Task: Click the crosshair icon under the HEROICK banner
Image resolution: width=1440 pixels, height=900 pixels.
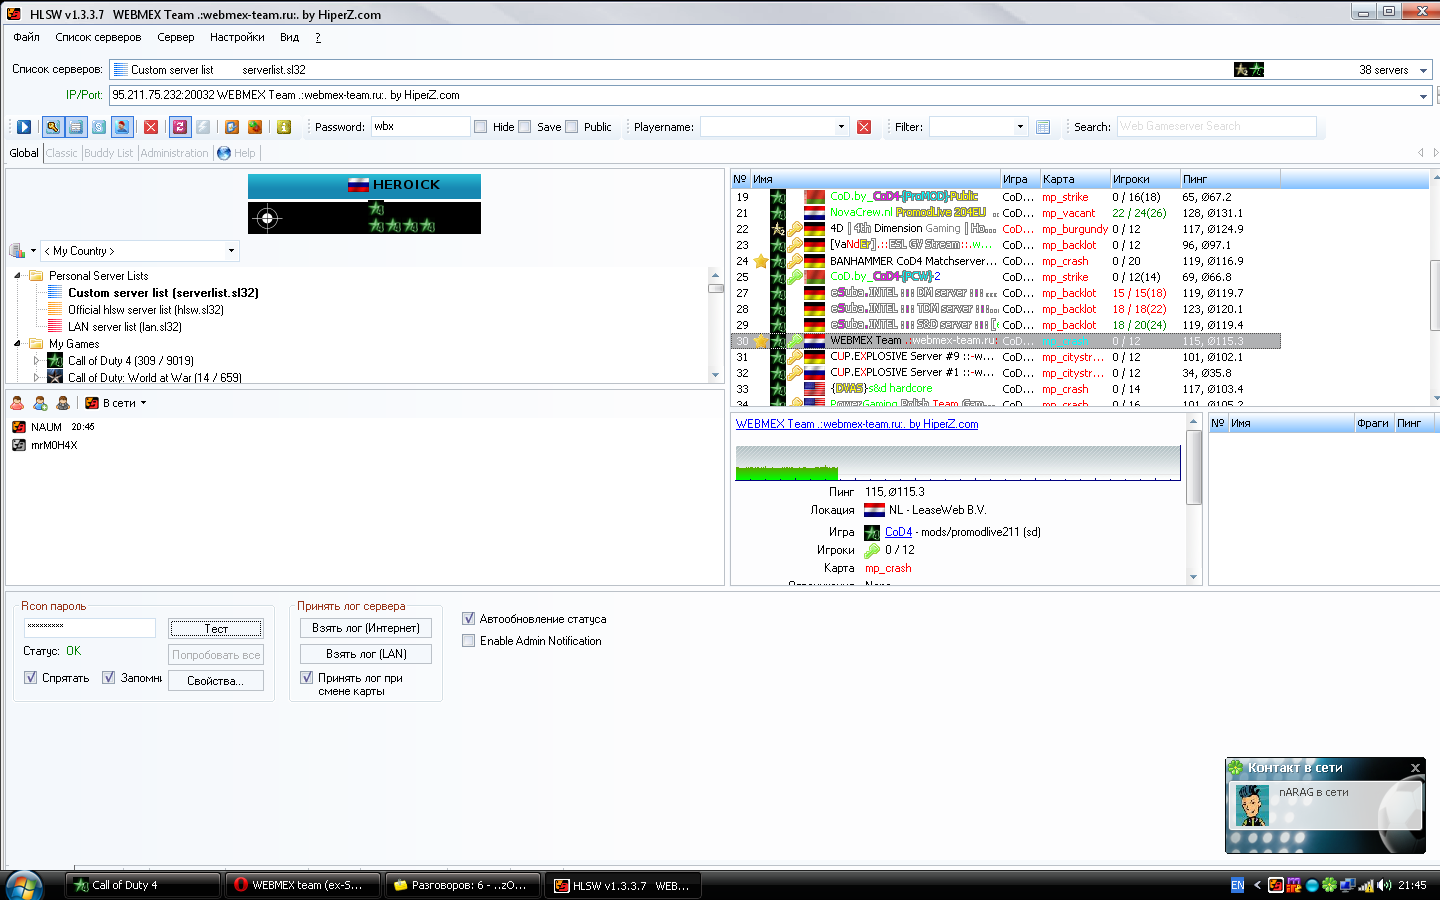Action: click(267, 218)
